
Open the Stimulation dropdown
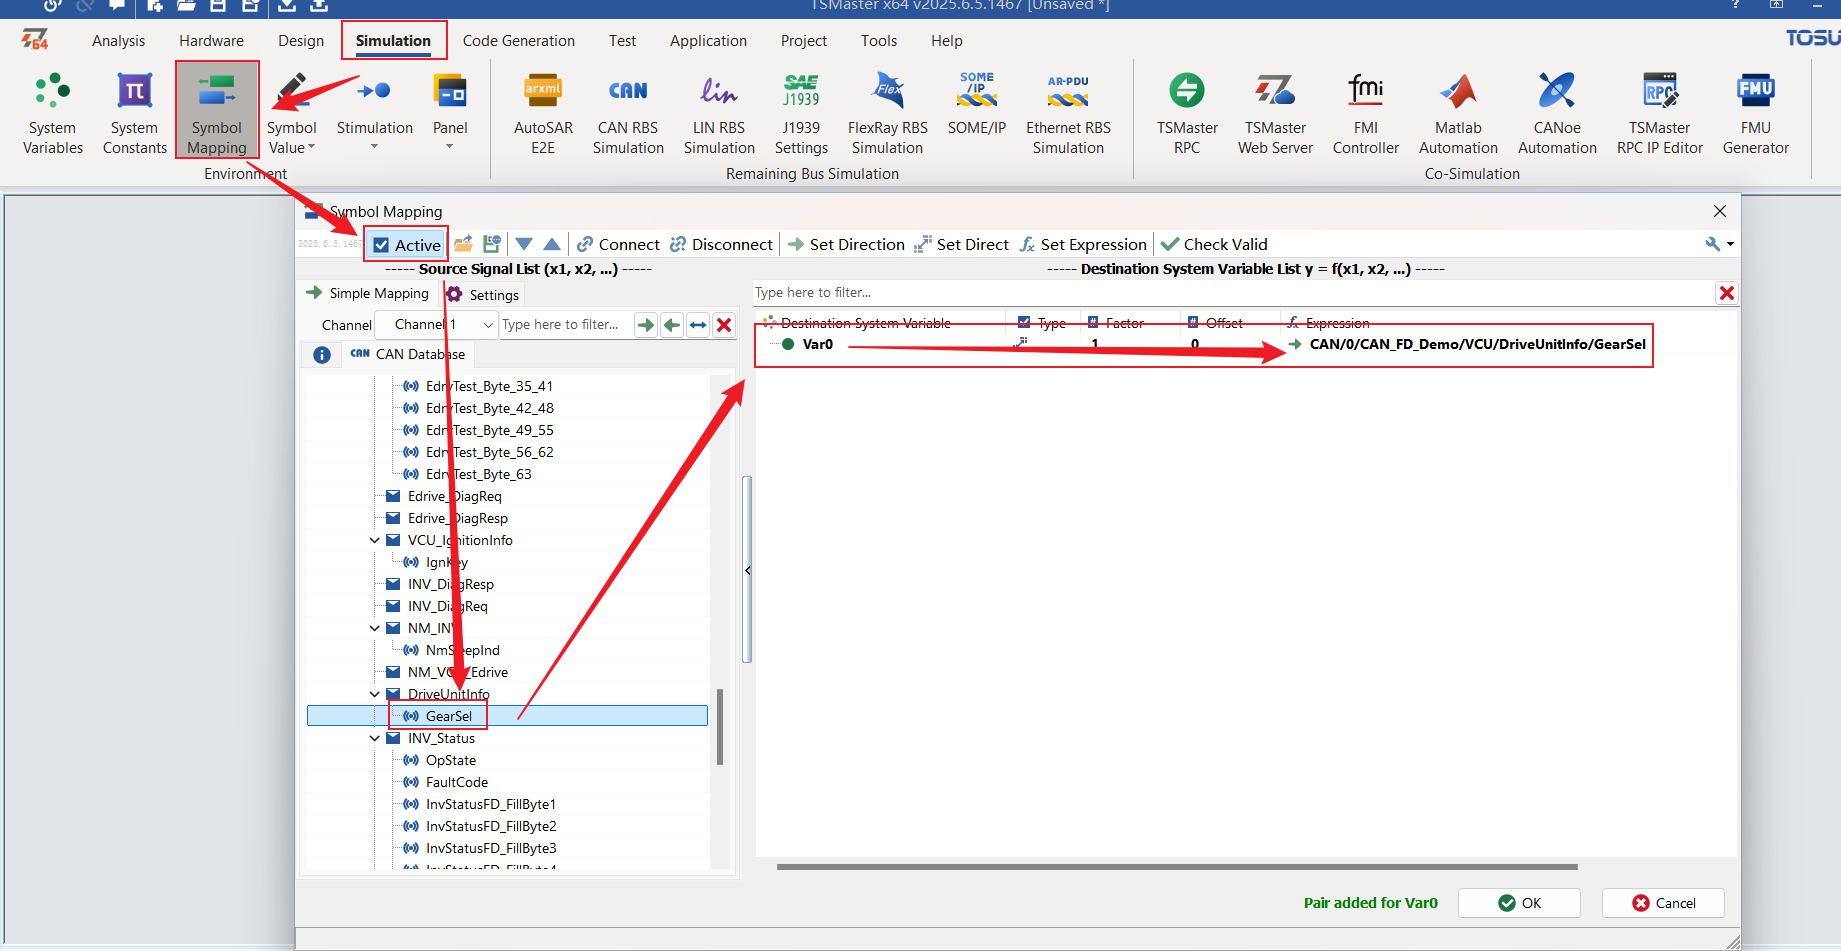374,147
